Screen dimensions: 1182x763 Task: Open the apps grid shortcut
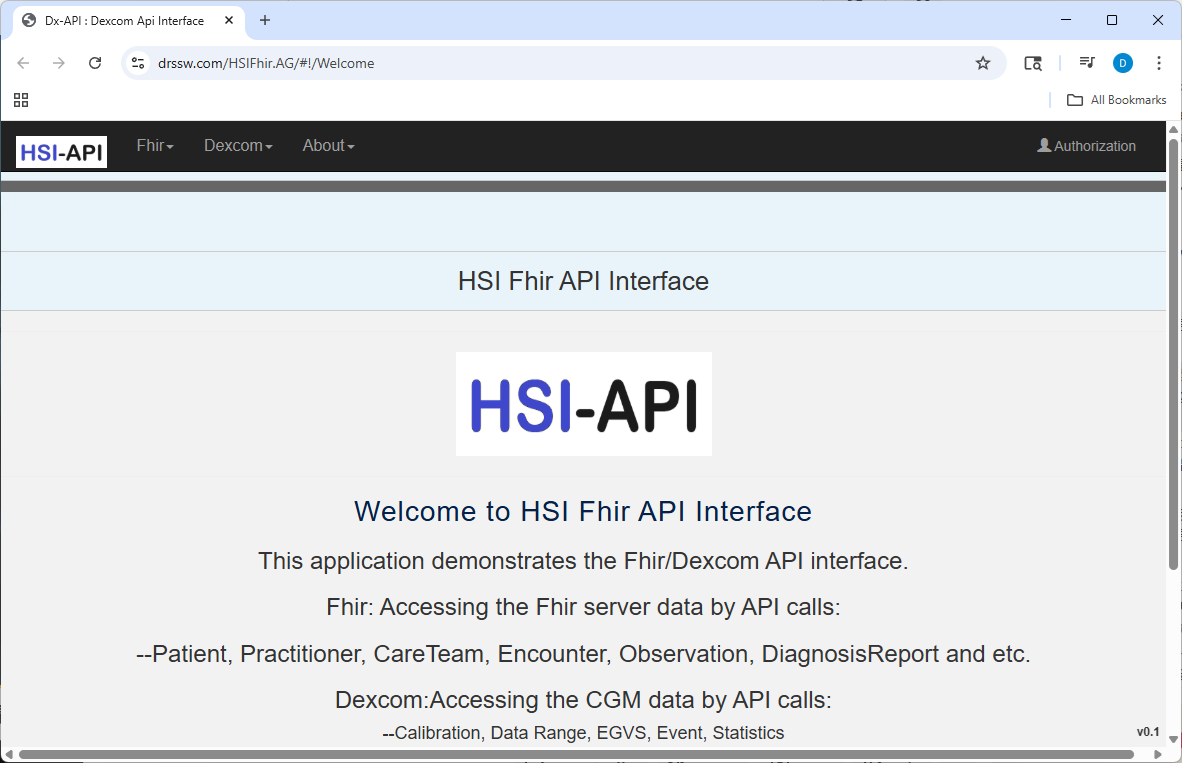click(x=21, y=100)
